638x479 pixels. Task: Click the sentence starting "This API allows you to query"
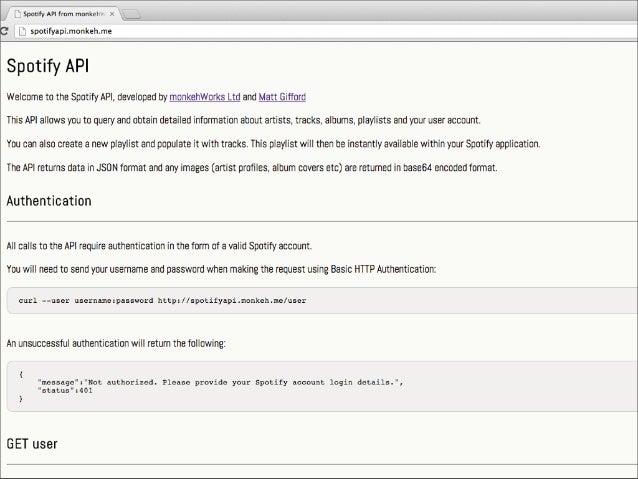point(243,120)
